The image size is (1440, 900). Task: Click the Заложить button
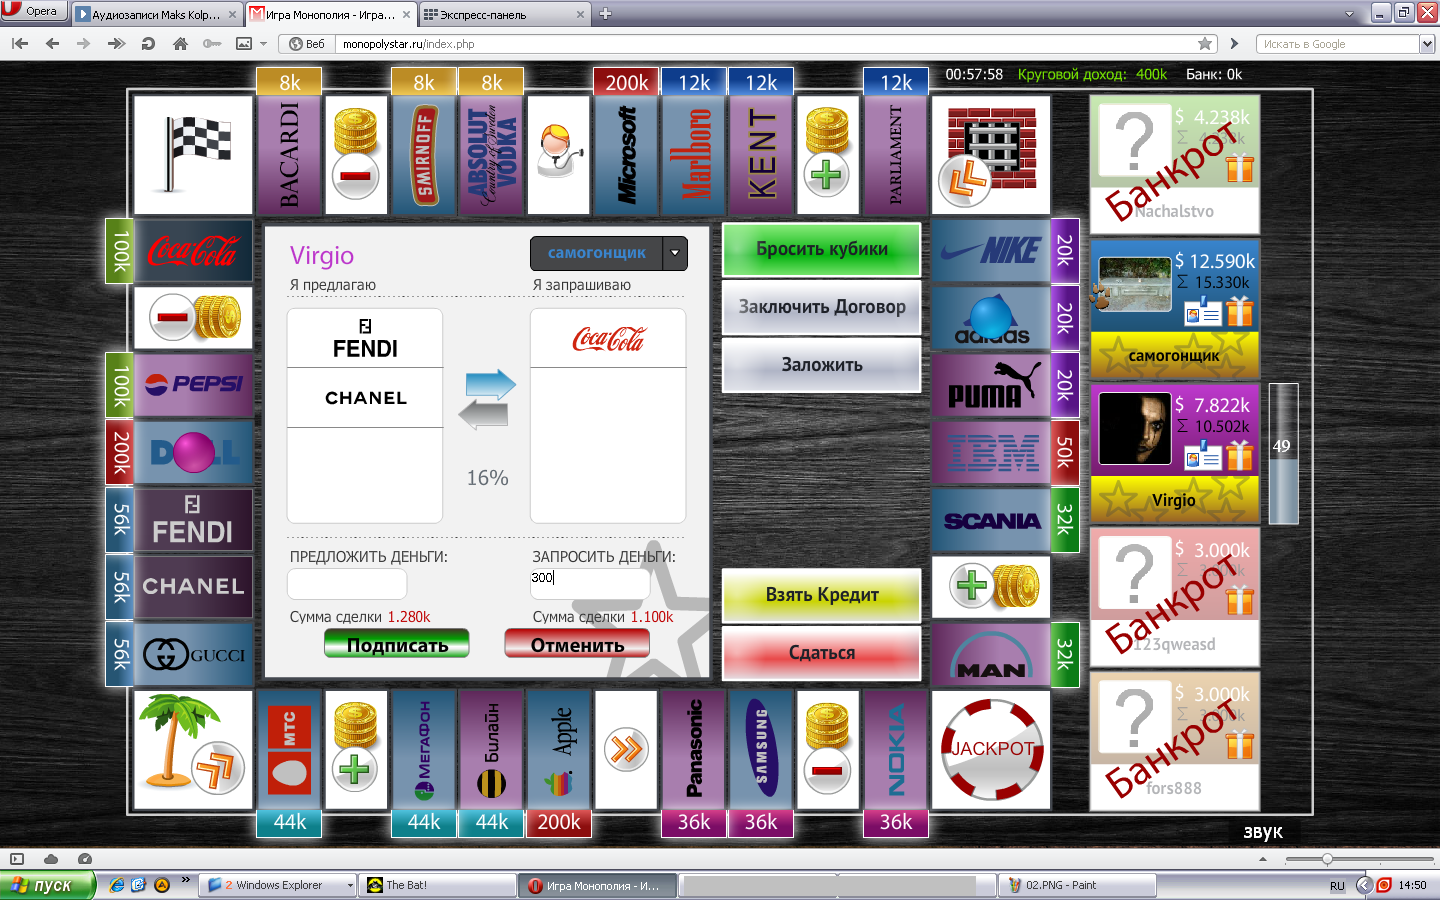point(821,365)
